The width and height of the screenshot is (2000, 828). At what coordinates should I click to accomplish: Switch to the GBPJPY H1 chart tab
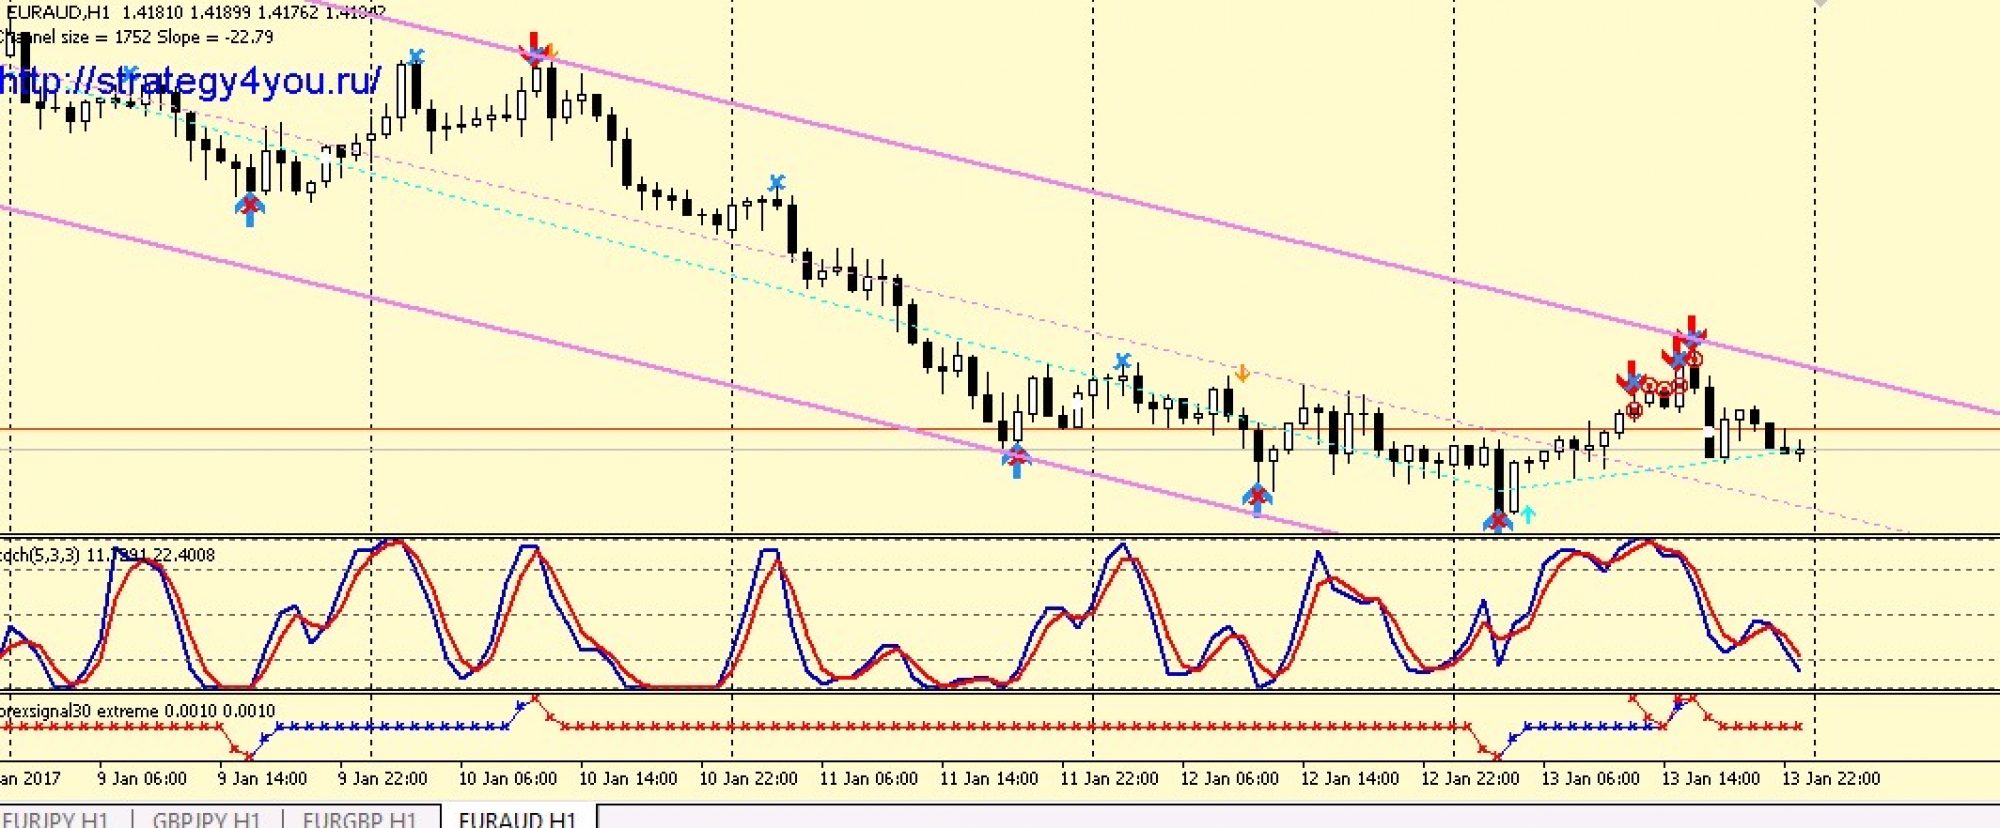point(206,818)
